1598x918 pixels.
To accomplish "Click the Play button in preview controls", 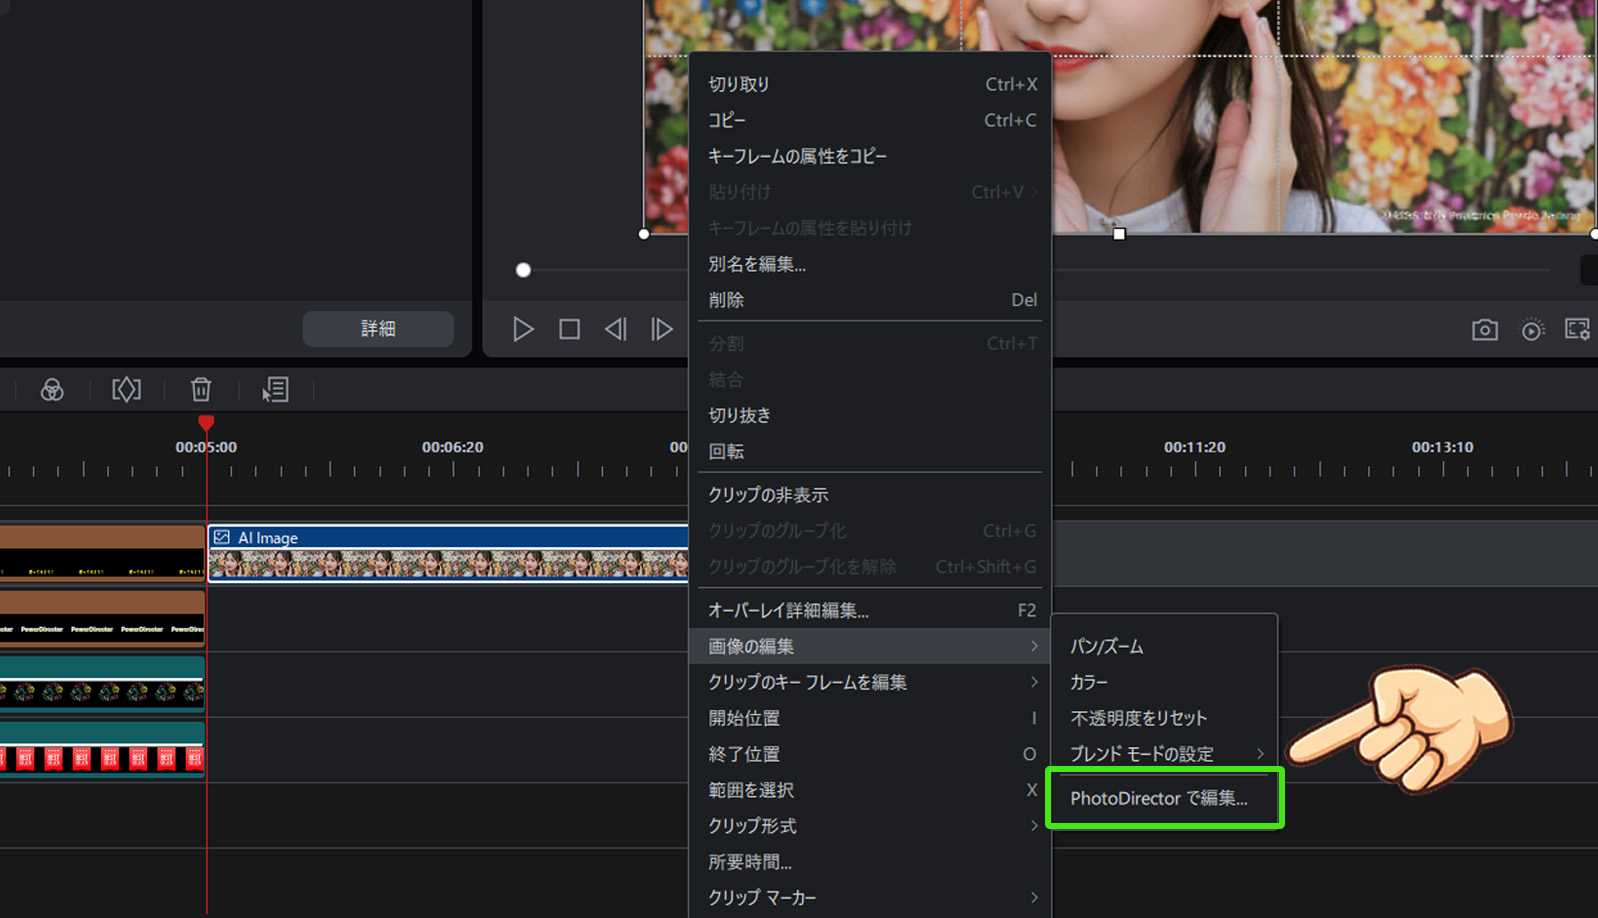I will 523,329.
